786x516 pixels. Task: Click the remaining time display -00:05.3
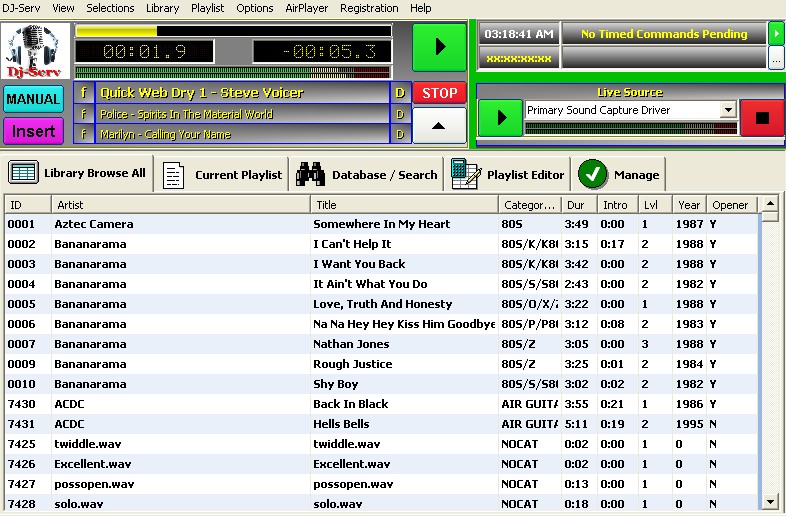point(322,51)
